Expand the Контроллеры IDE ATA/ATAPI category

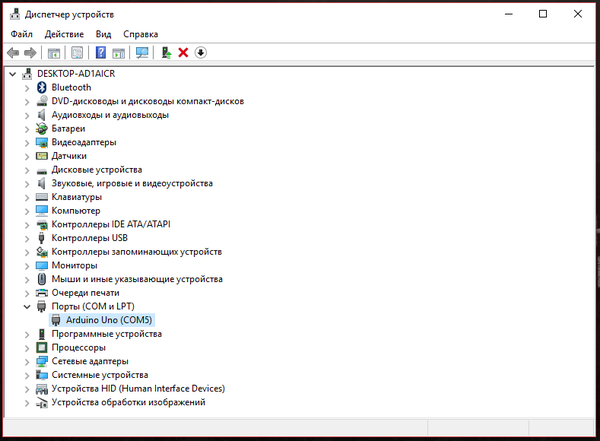tap(27, 225)
